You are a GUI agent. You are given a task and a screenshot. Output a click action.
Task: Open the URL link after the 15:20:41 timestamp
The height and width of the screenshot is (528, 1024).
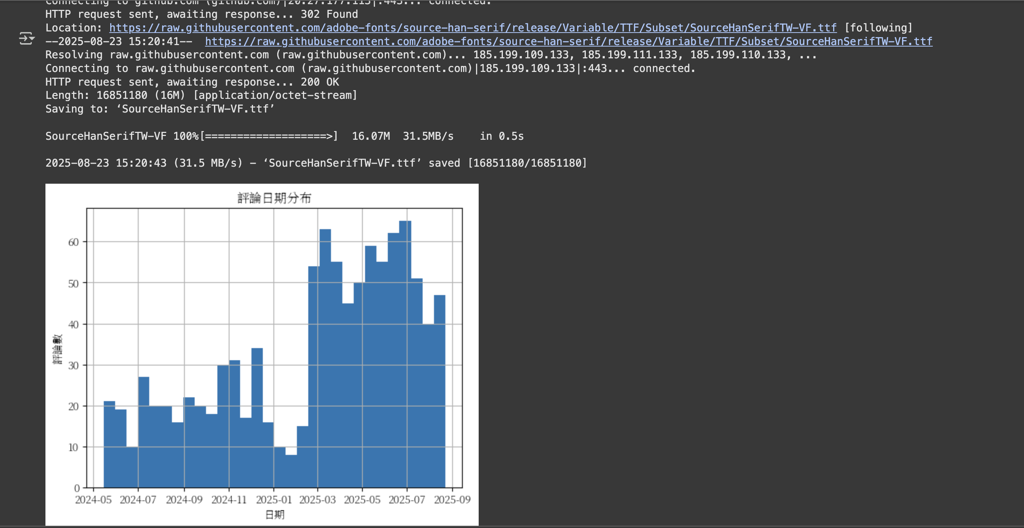click(x=569, y=41)
